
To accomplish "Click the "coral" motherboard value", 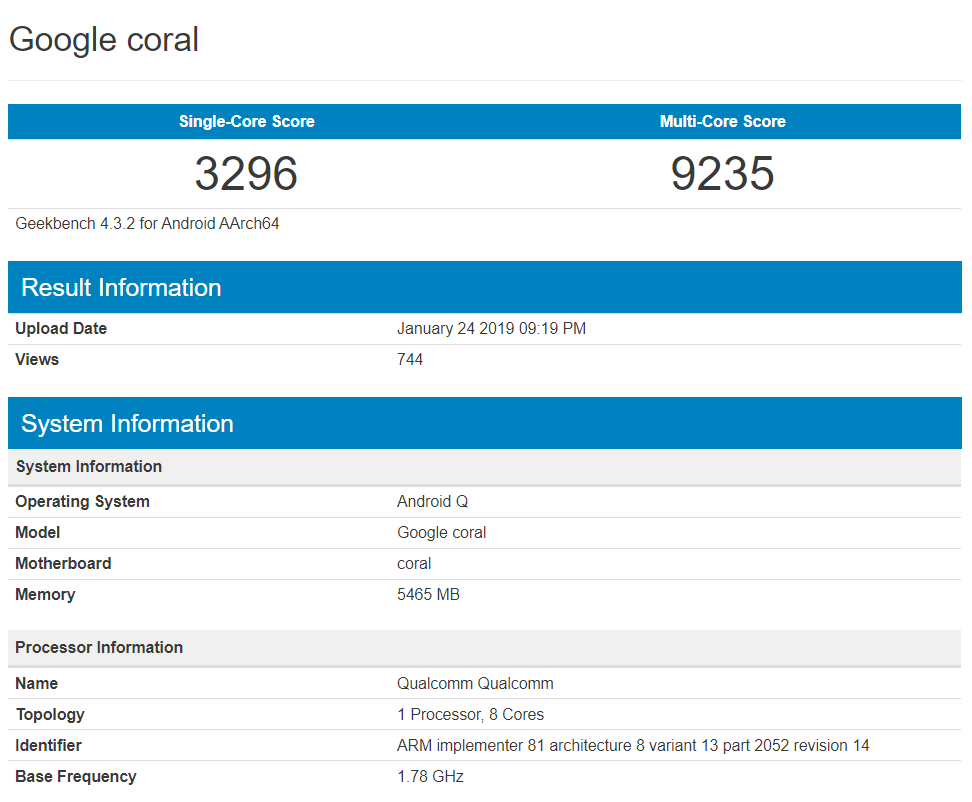I will tap(414, 563).
